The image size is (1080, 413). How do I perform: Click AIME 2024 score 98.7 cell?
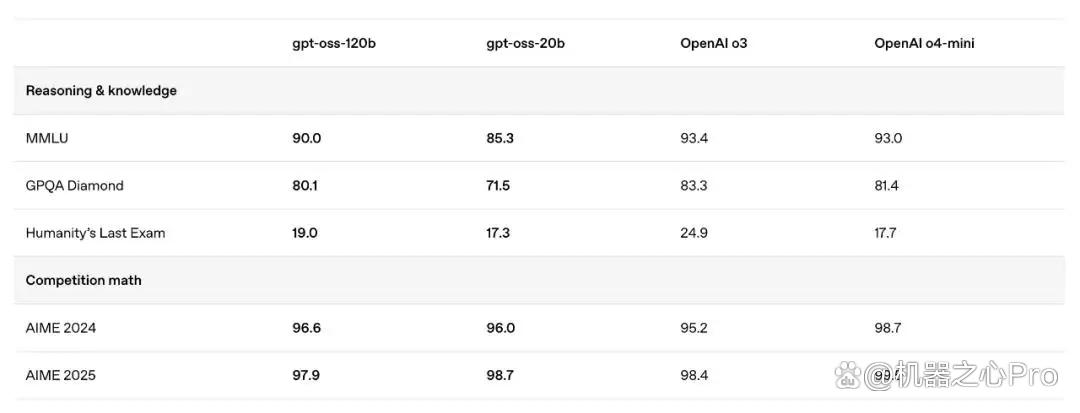coord(889,328)
